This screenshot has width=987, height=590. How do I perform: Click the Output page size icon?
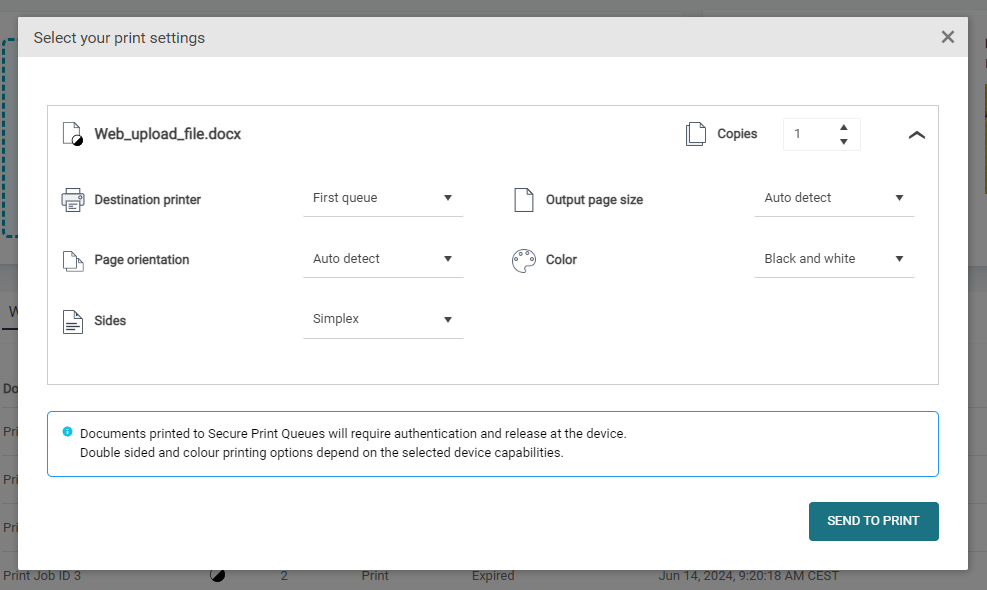(524, 200)
